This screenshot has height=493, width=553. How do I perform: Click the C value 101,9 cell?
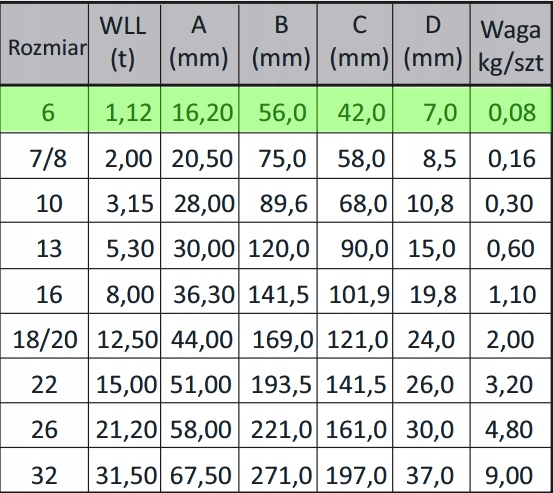tap(355, 291)
